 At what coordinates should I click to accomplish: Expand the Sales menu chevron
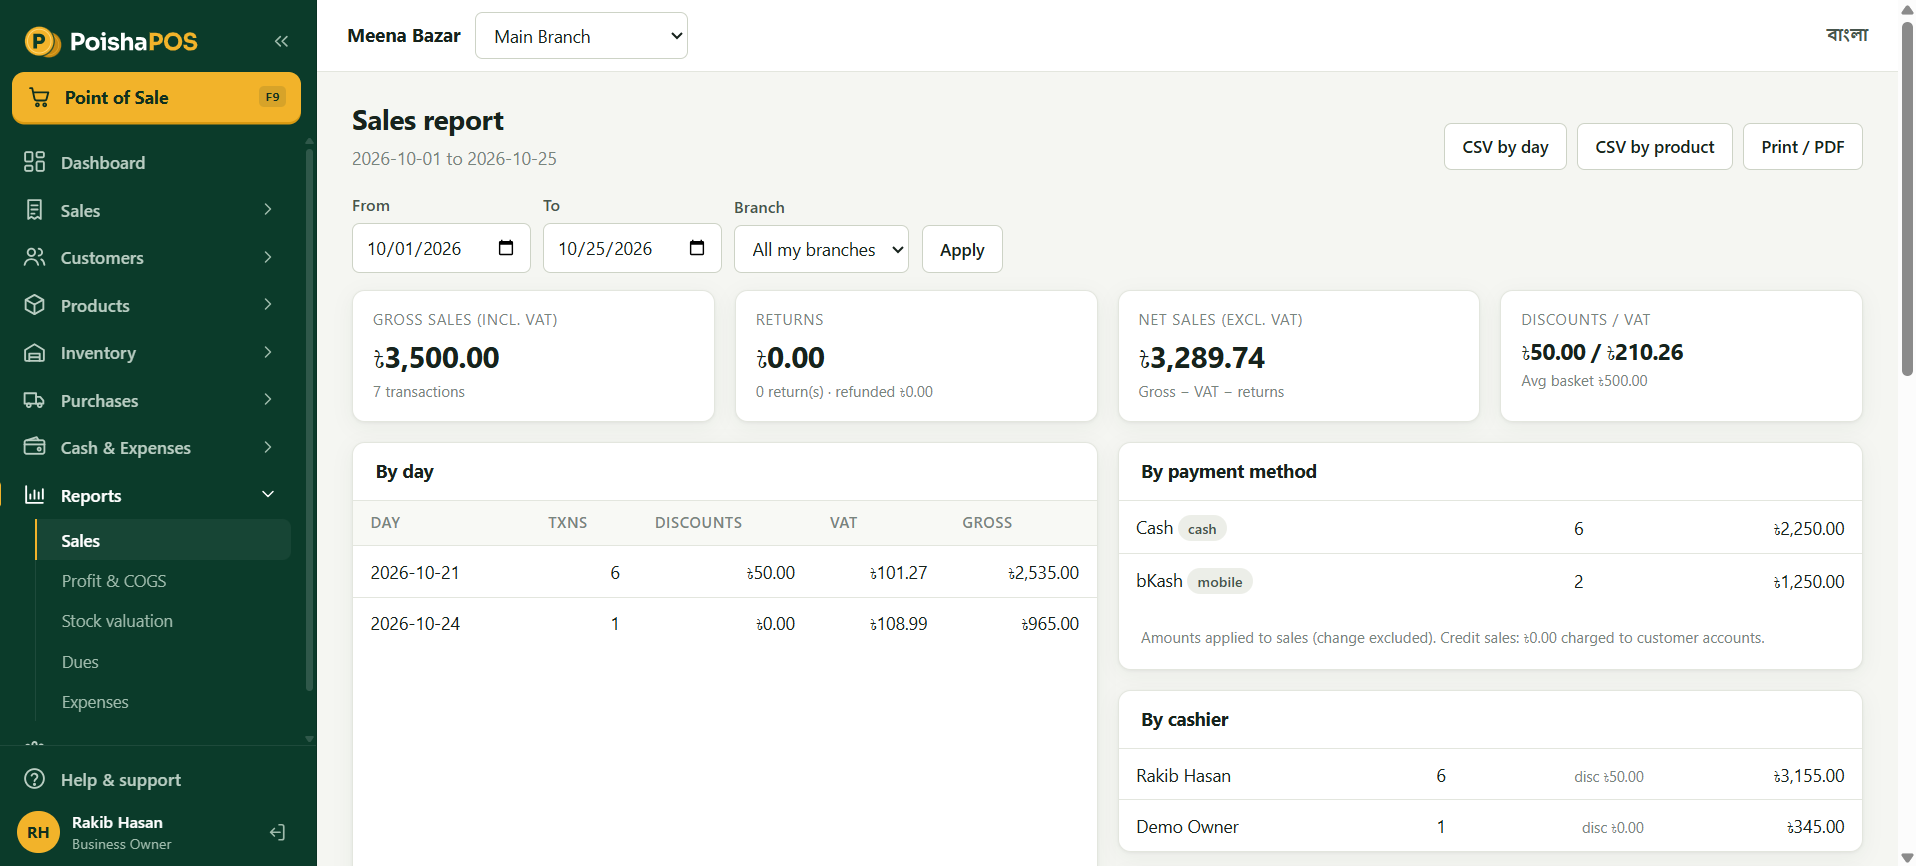[x=268, y=209]
